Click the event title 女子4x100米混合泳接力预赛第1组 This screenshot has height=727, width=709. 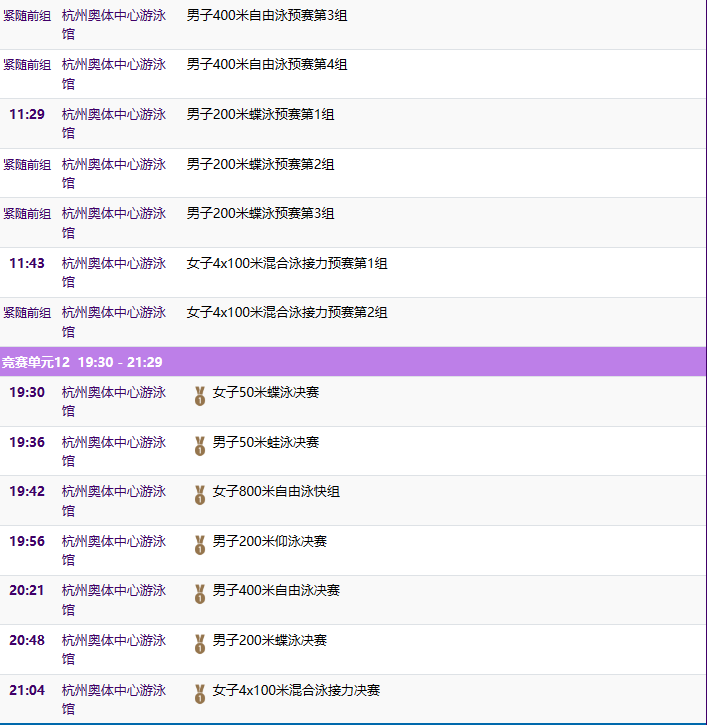point(286,263)
